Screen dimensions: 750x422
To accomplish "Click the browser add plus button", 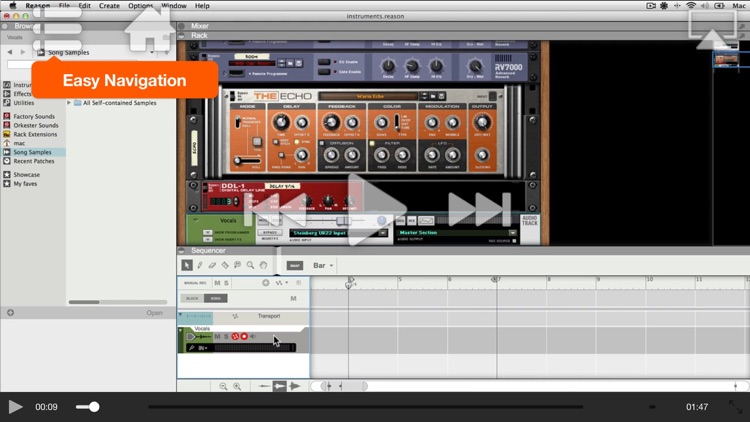I will click(11, 313).
